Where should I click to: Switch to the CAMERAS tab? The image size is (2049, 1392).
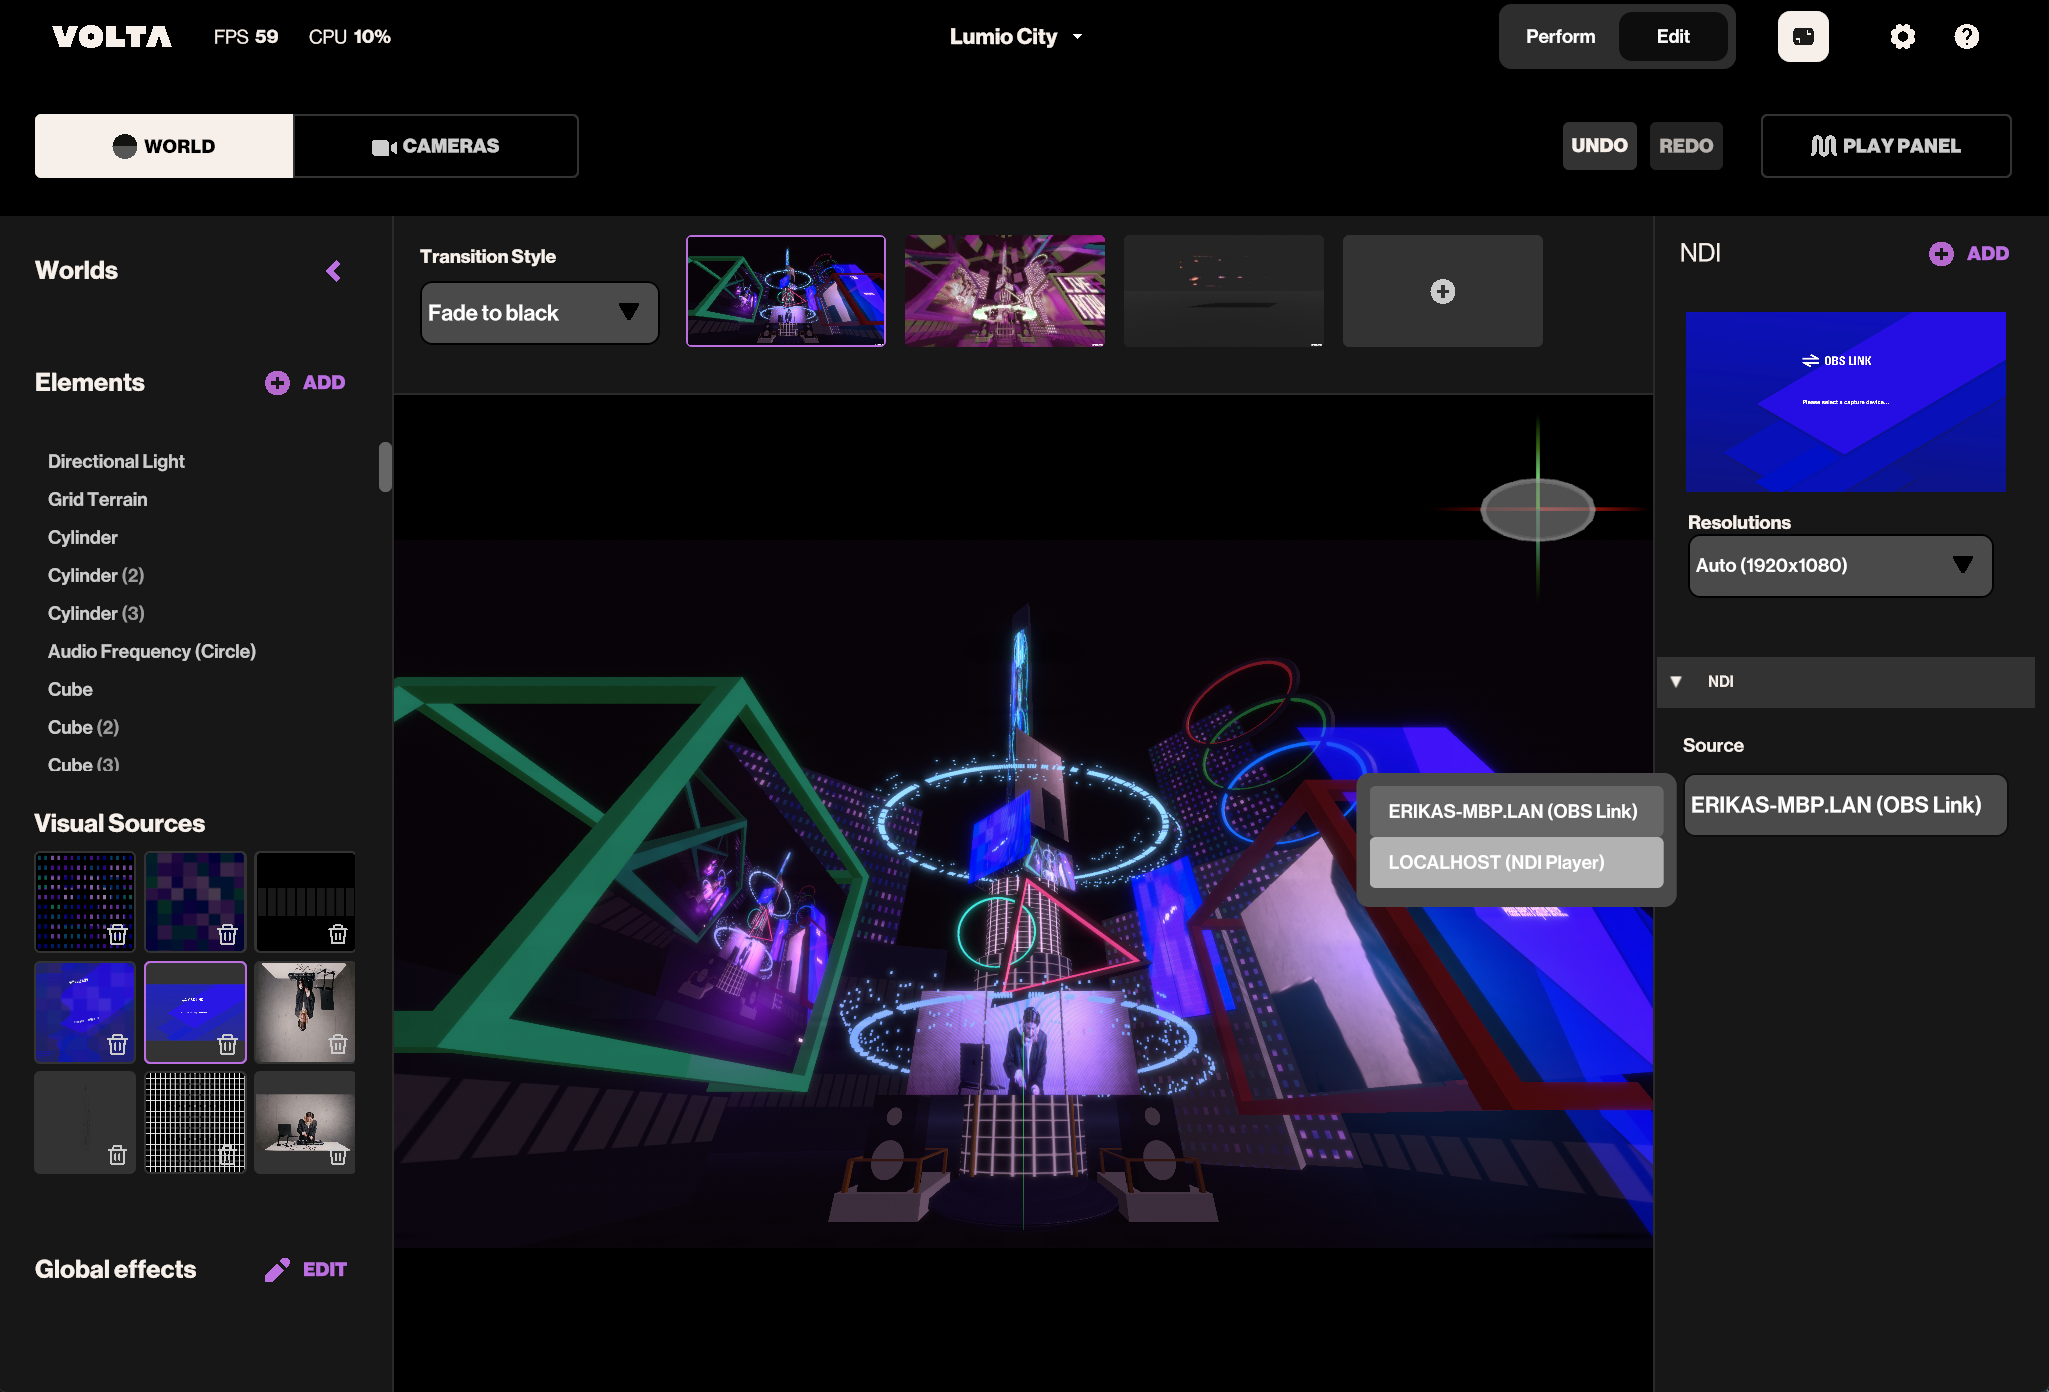[435, 146]
